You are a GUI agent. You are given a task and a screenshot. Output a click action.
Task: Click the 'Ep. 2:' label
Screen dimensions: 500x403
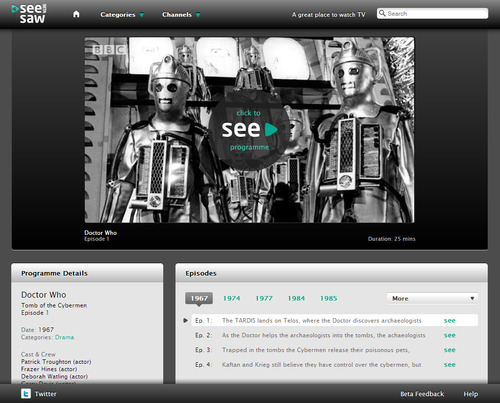point(204,335)
